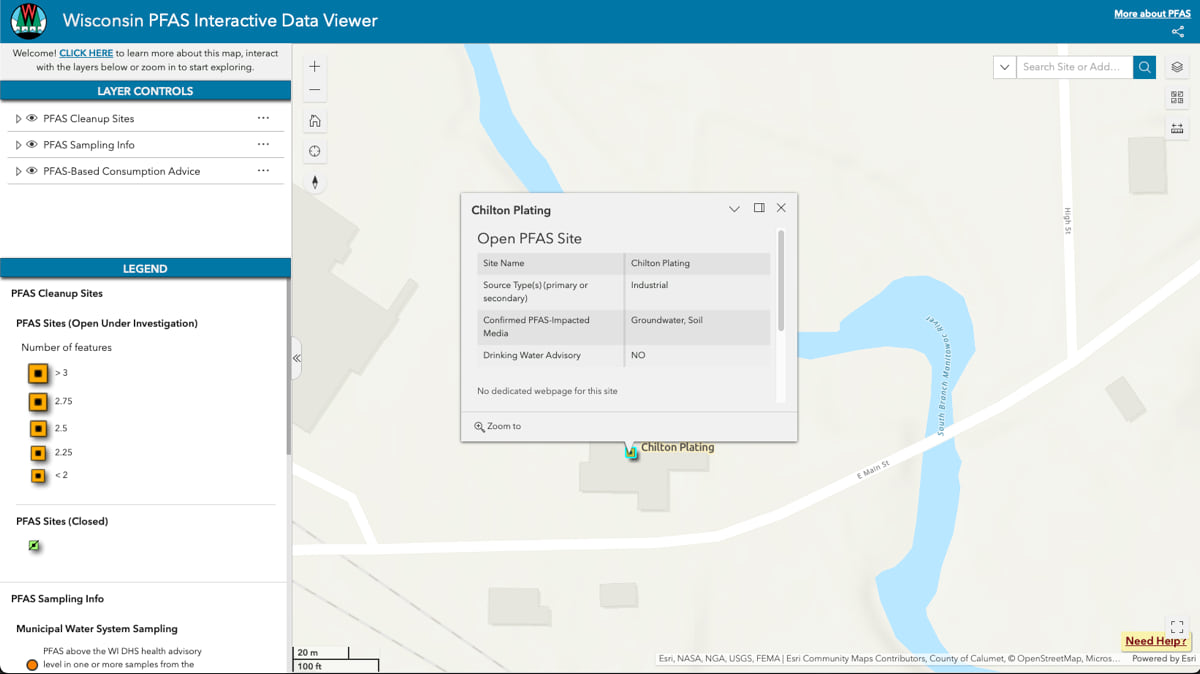This screenshot has width=1200, height=674.
Task: Click 'PFAS Sites (Open Under Investigation)' heading
Action: 107,323
